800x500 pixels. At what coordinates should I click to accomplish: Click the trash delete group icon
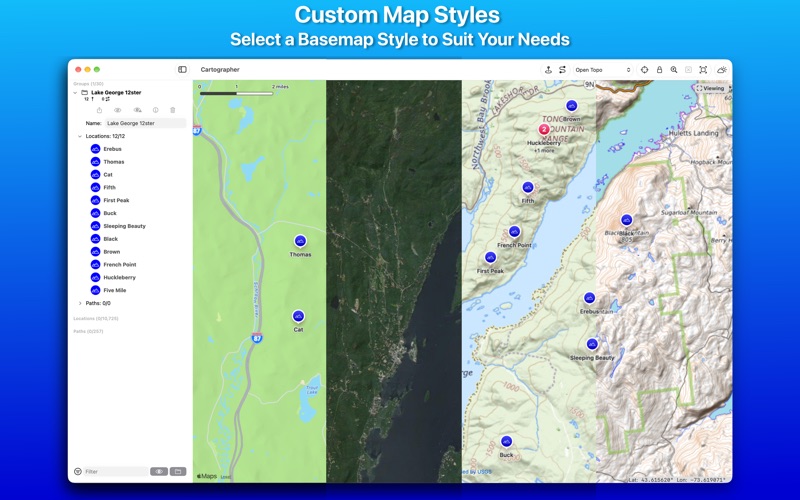173,110
